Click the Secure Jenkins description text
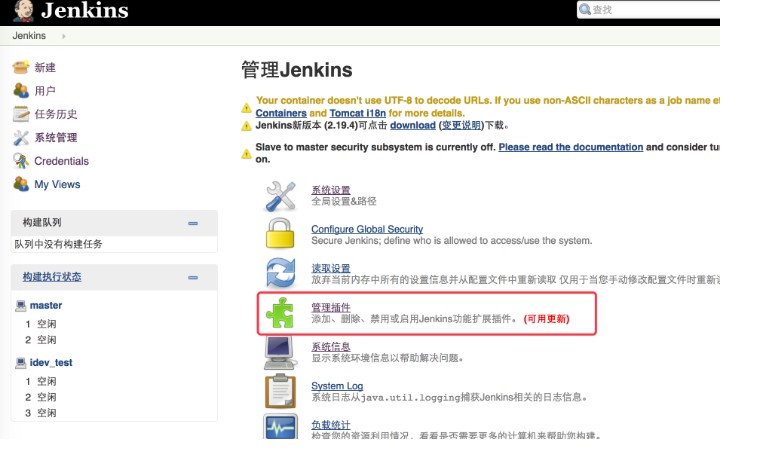The image size is (762, 459). (x=452, y=241)
